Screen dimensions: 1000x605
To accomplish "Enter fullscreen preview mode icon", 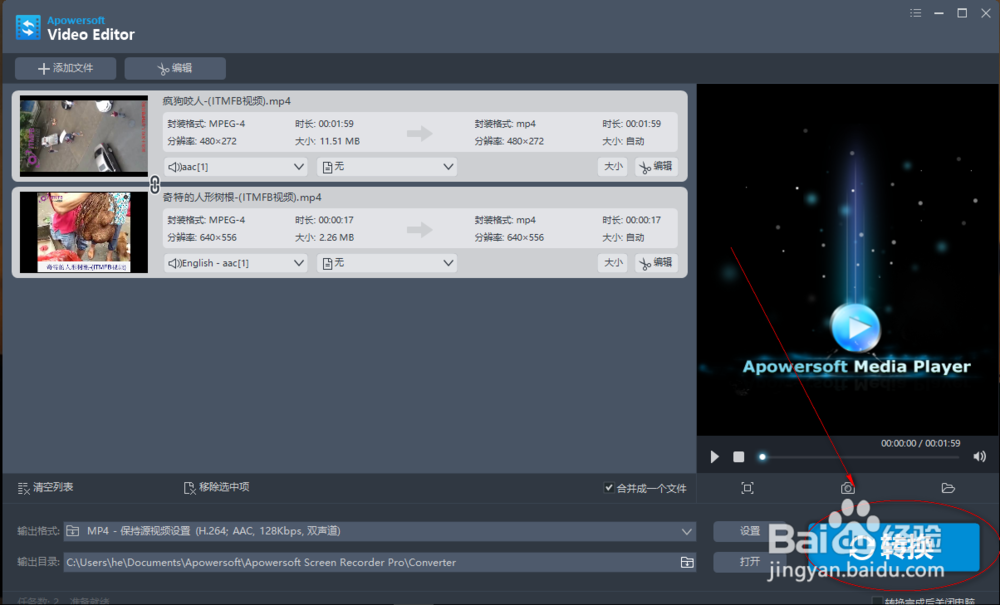I will (747, 488).
